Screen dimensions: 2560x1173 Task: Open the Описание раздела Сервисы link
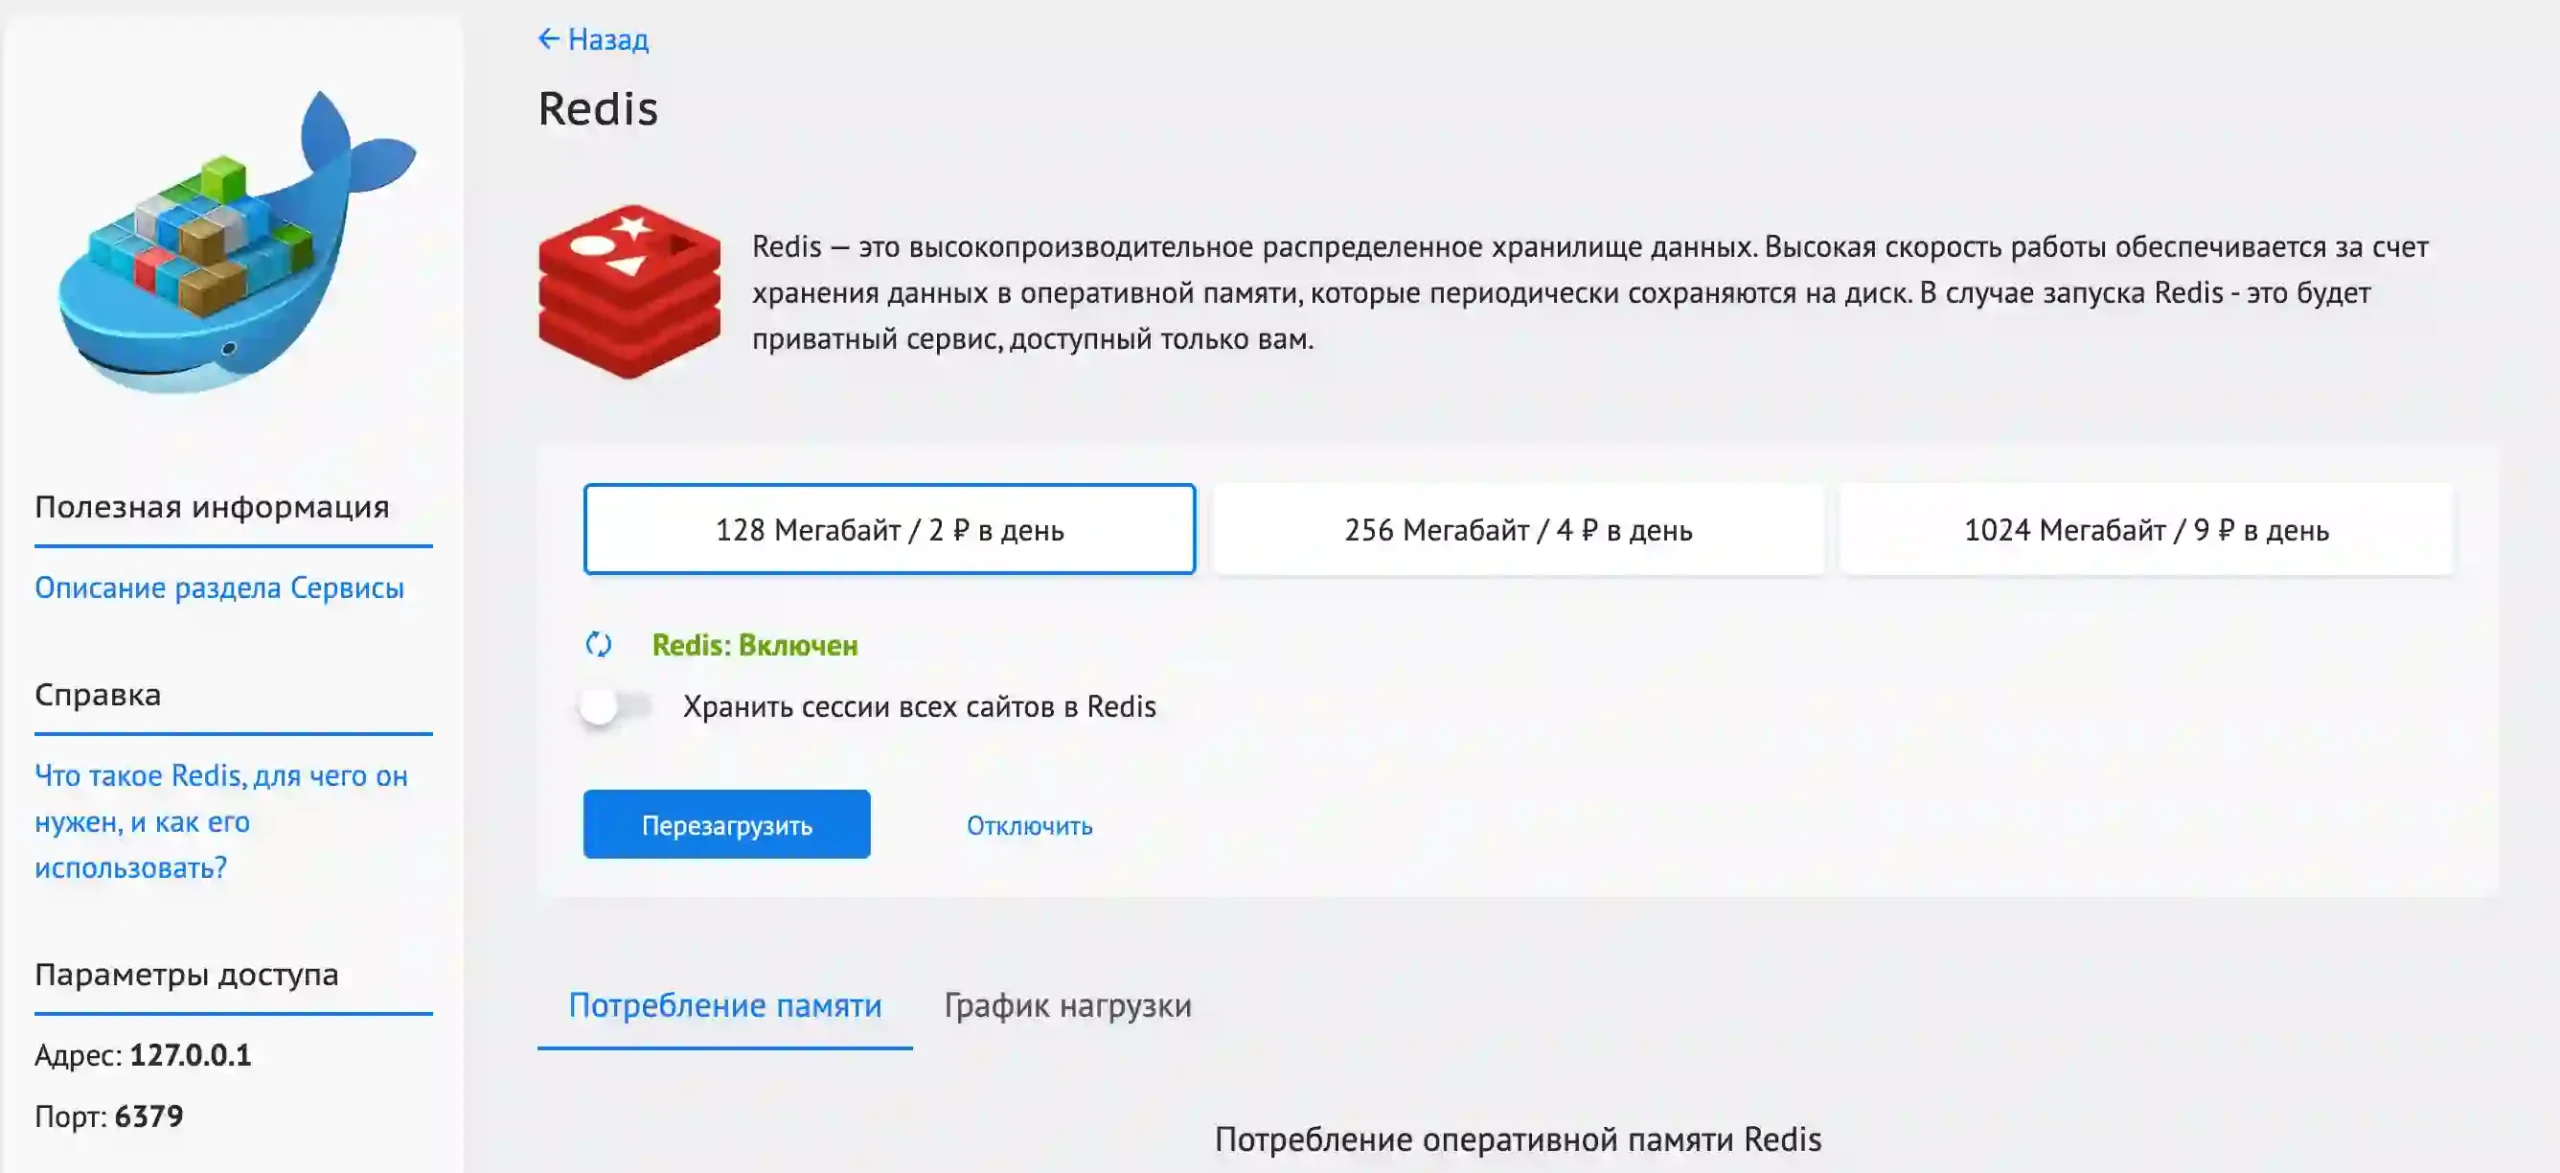click(x=219, y=587)
